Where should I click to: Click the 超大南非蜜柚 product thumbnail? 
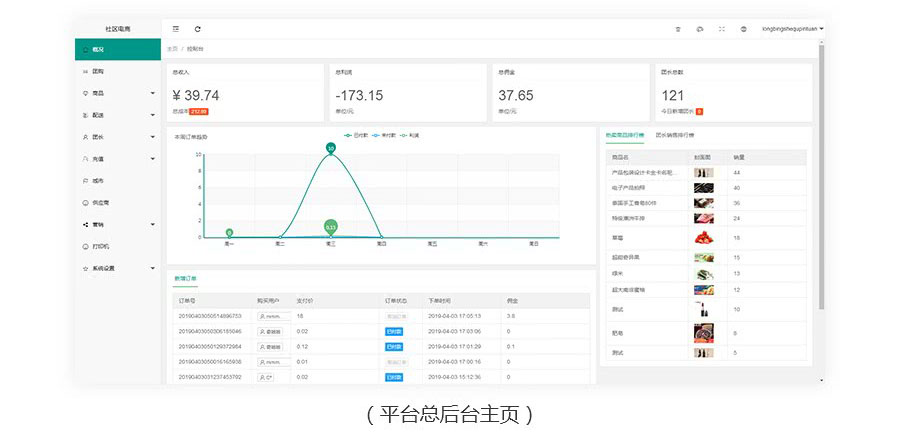tap(704, 290)
